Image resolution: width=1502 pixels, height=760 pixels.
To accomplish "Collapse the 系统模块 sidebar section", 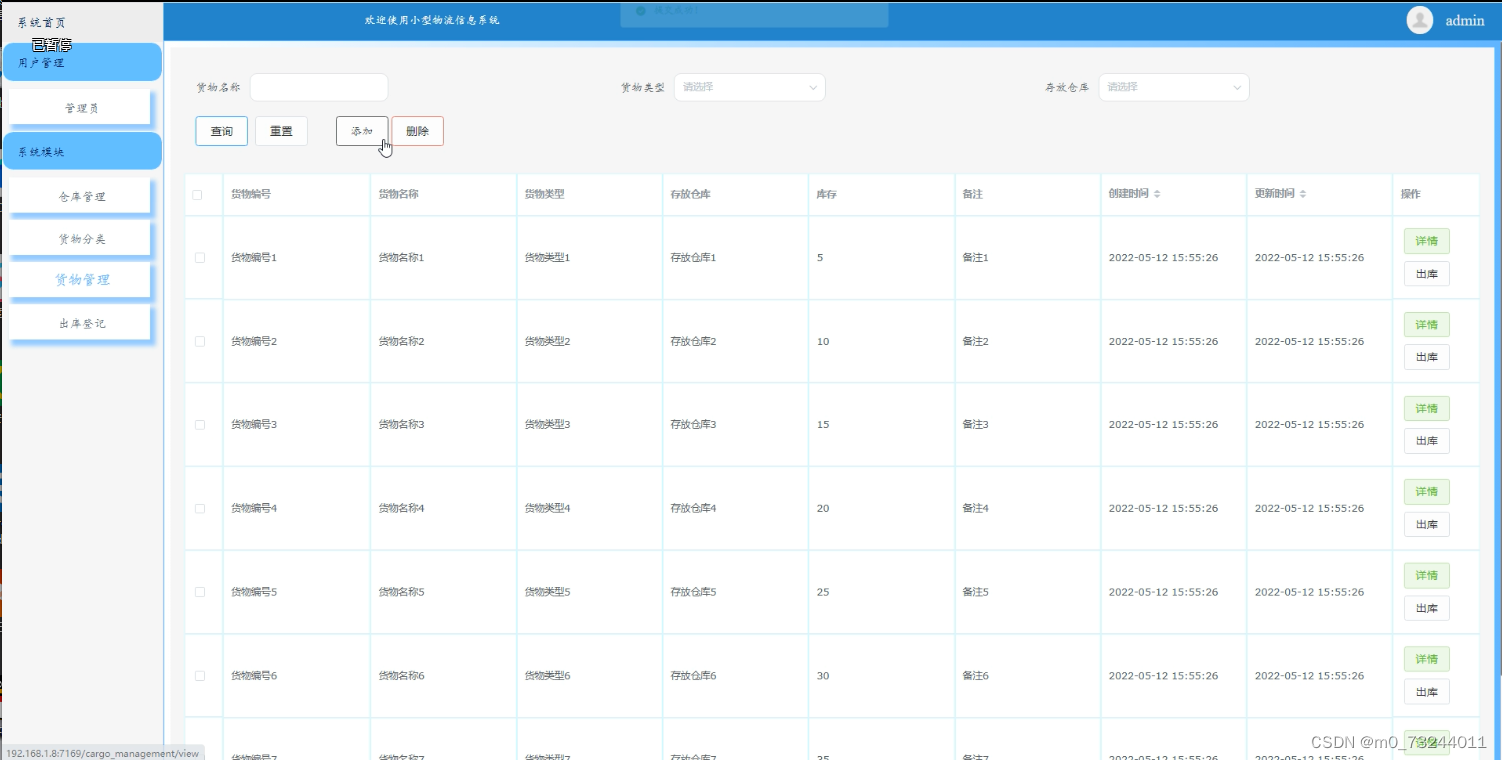I will click(82, 152).
